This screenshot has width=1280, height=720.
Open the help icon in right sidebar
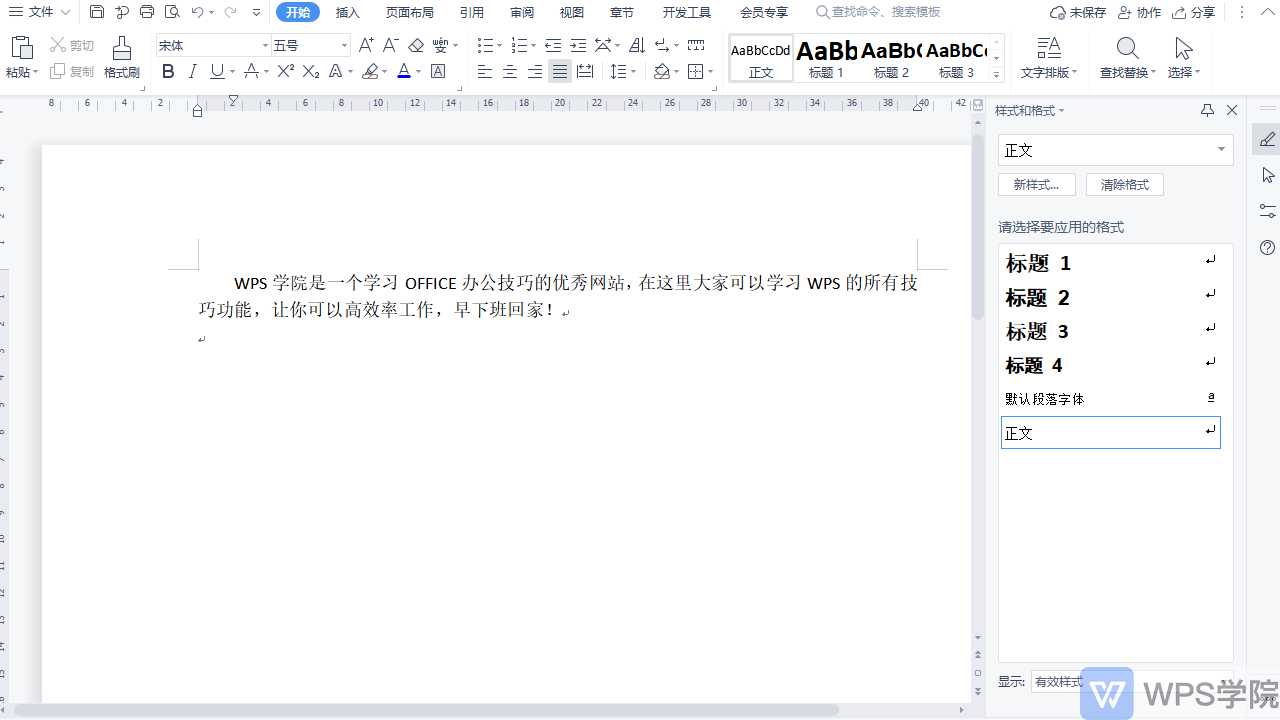tap(1267, 247)
